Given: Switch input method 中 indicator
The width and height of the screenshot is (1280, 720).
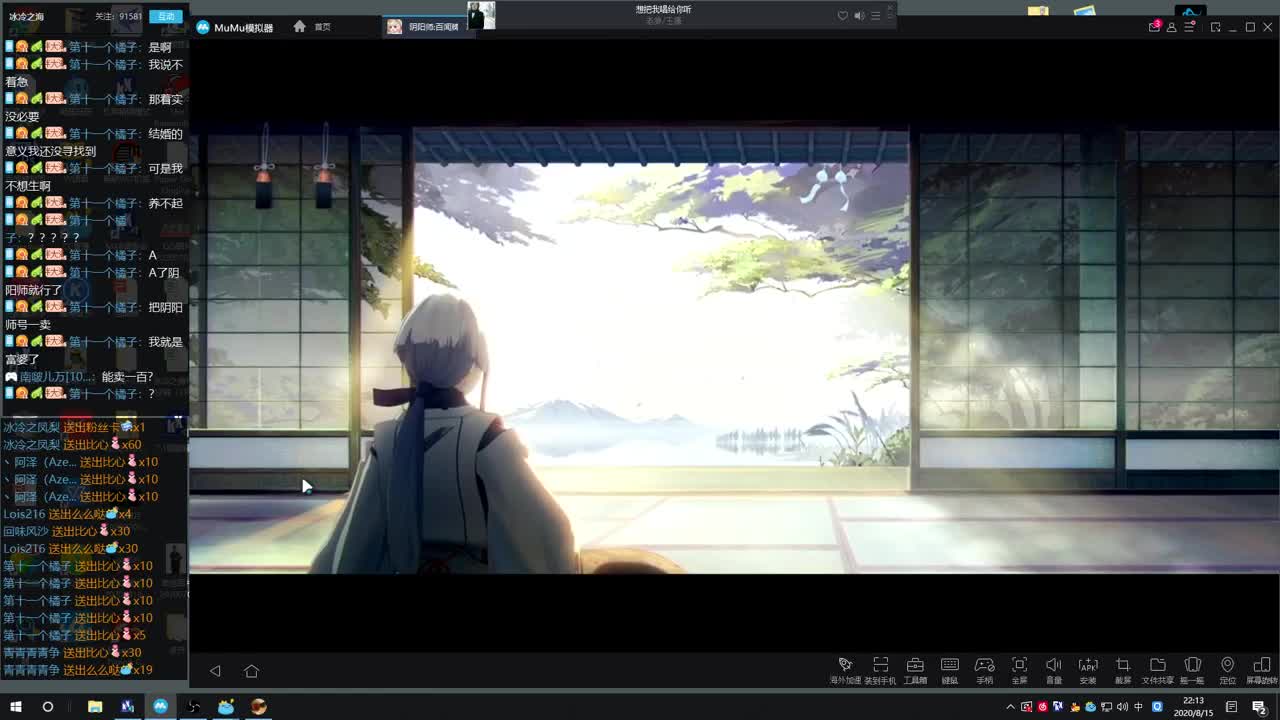Looking at the screenshot, I should point(1138,706).
